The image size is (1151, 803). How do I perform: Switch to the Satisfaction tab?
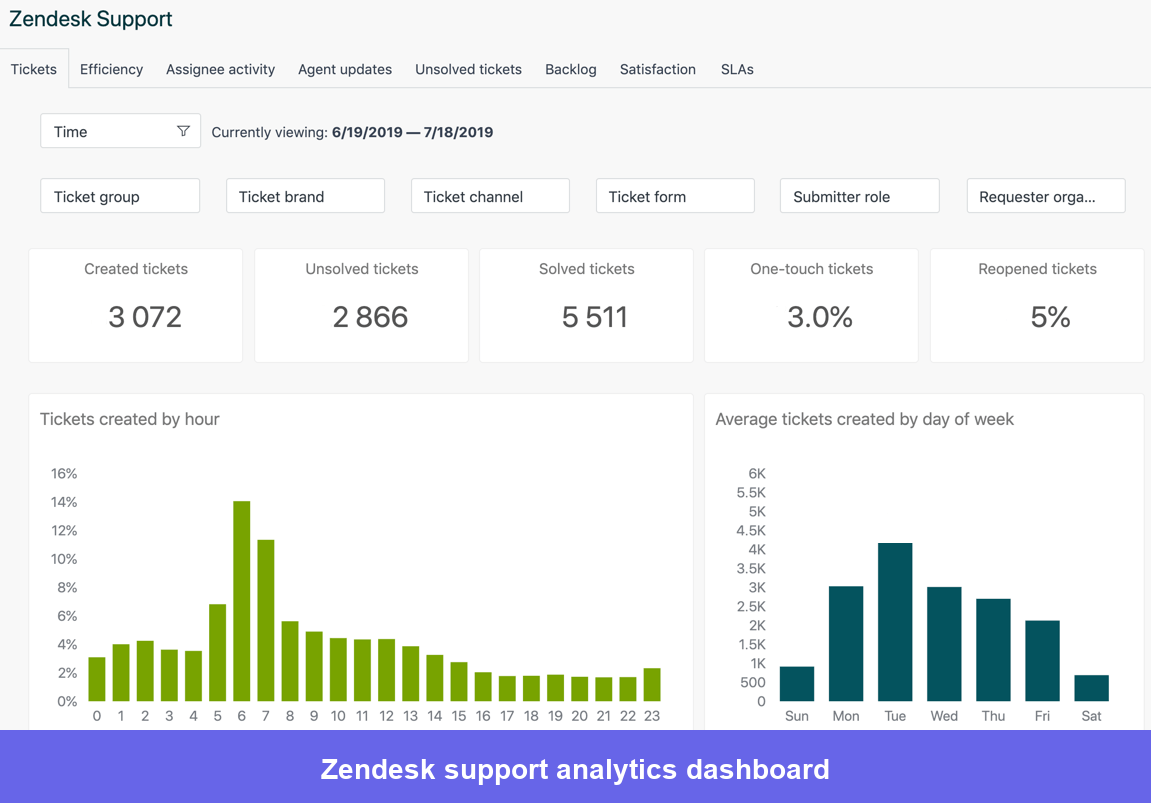[x=657, y=69]
